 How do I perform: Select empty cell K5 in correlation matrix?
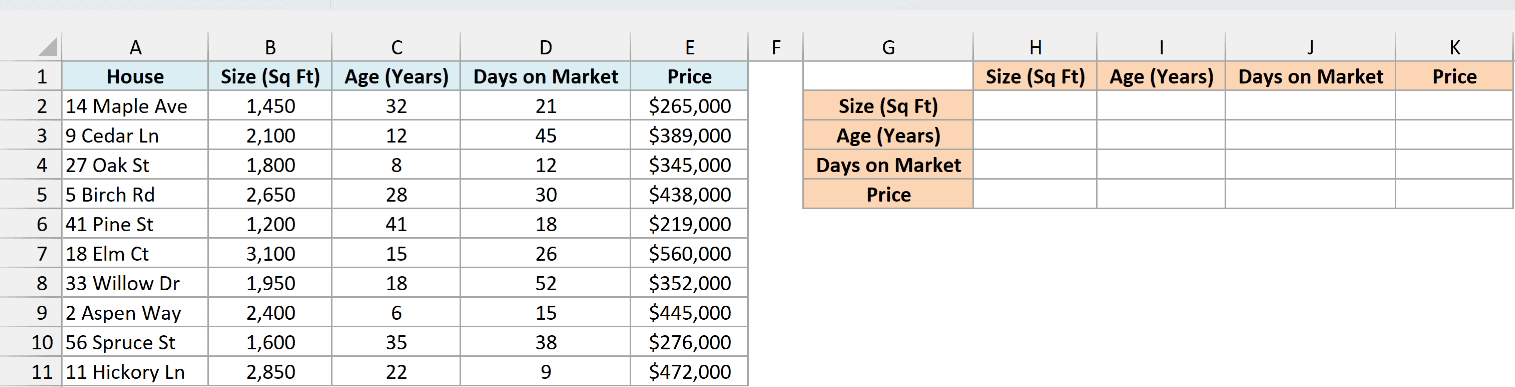1454,195
